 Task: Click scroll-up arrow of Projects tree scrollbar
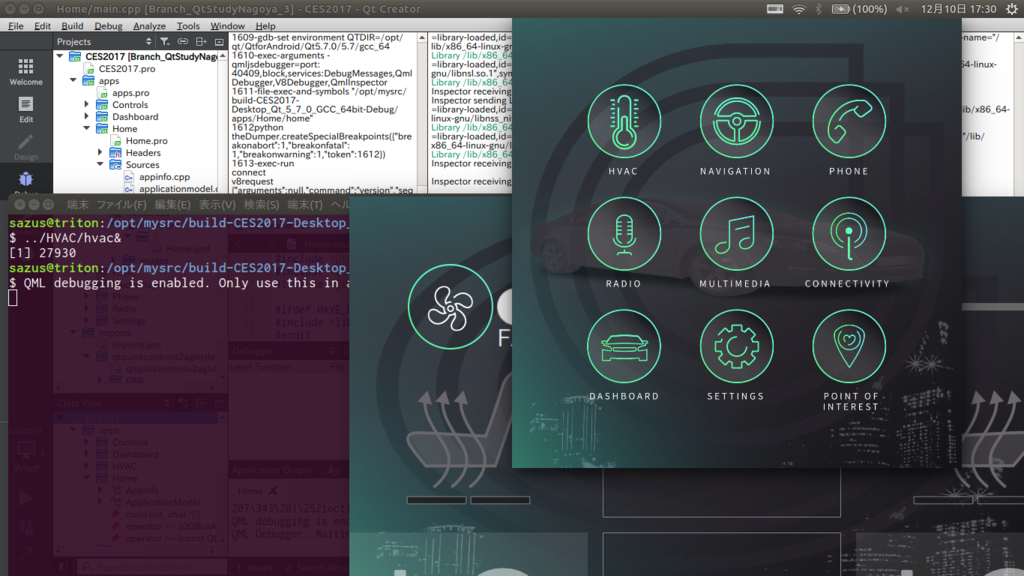223,56
